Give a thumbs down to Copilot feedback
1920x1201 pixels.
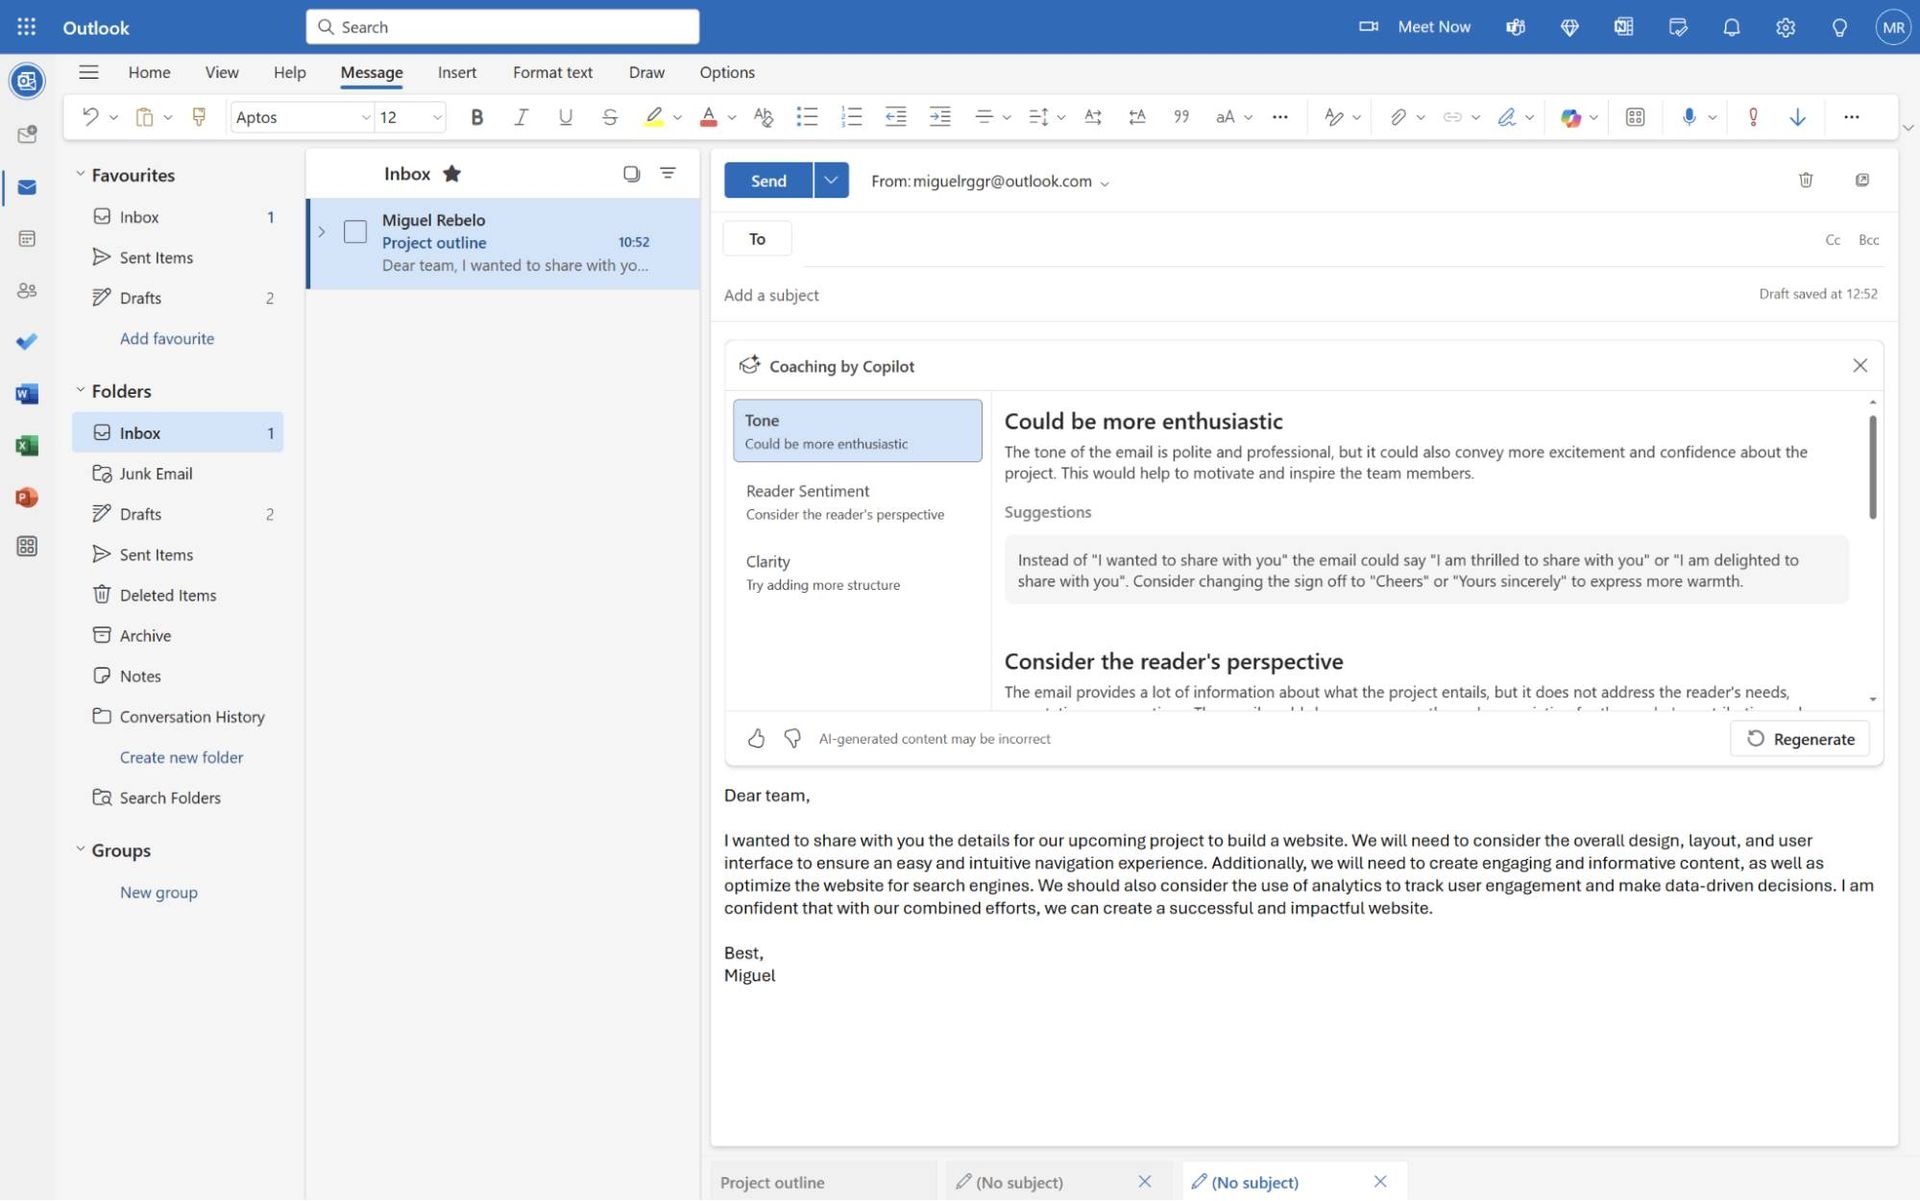click(x=792, y=738)
